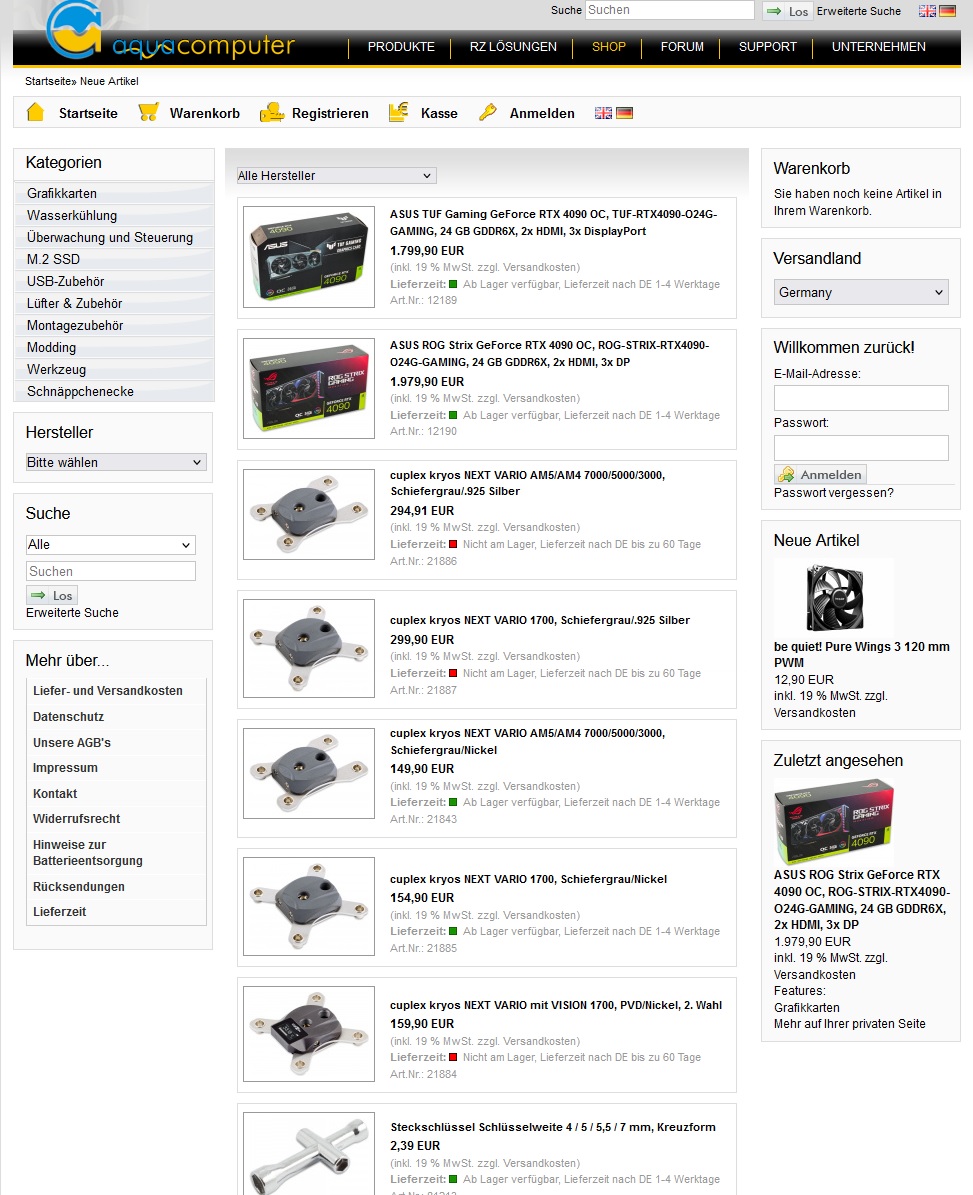Expand the Versandland Germany dropdown
Image resolution: width=973 pixels, height=1195 pixels.
pyautogui.click(x=861, y=292)
